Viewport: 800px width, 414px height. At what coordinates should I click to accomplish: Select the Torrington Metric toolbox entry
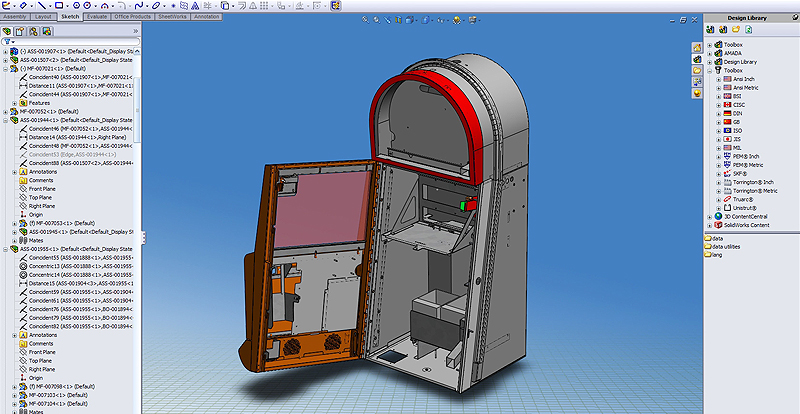(x=756, y=190)
